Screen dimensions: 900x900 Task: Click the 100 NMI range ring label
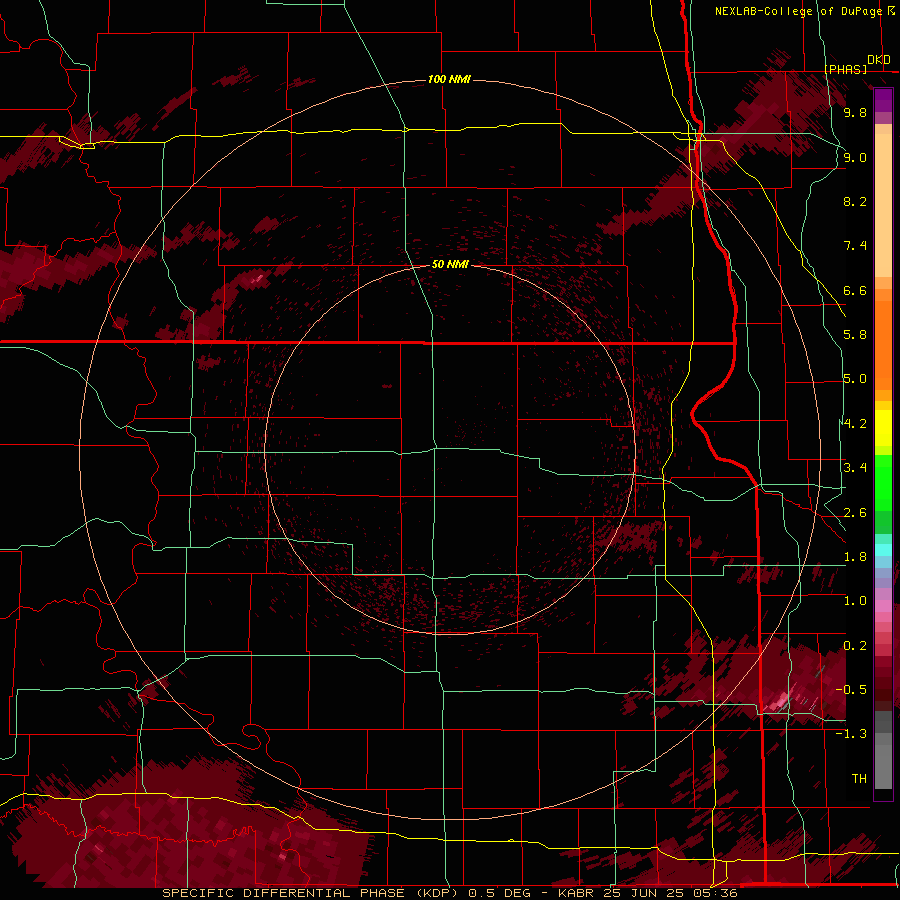[449, 79]
